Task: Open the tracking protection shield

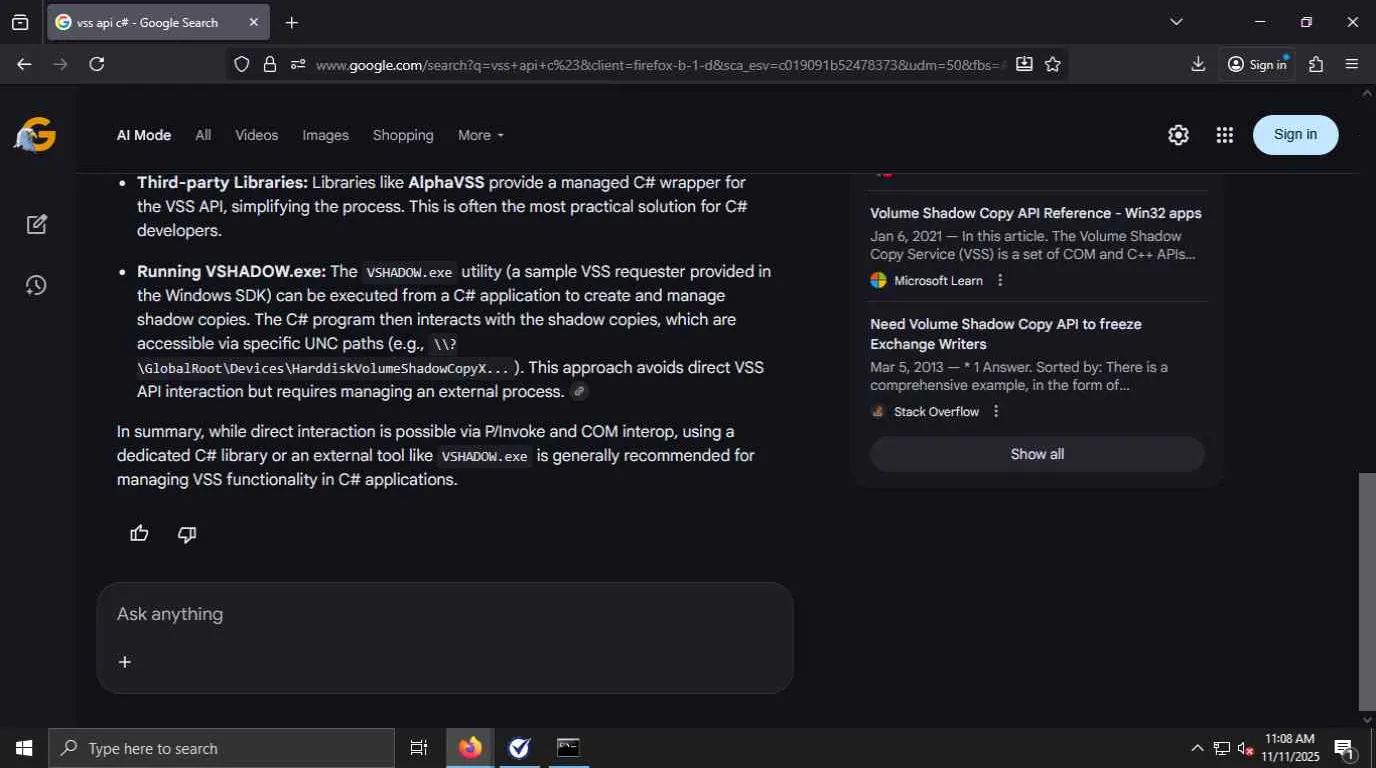Action: tap(241, 64)
